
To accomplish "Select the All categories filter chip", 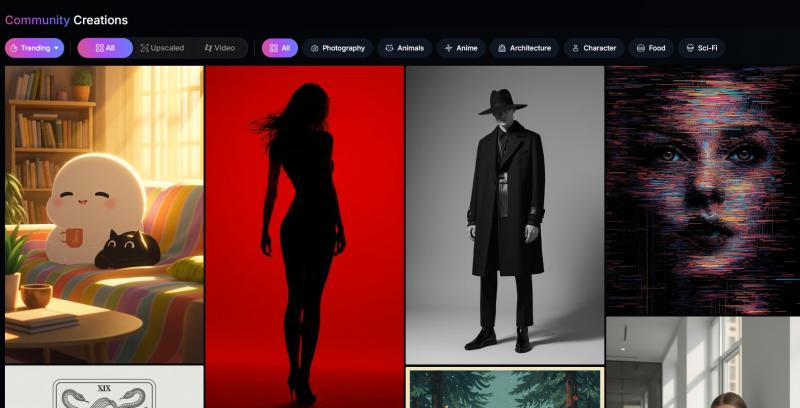I will [280, 48].
